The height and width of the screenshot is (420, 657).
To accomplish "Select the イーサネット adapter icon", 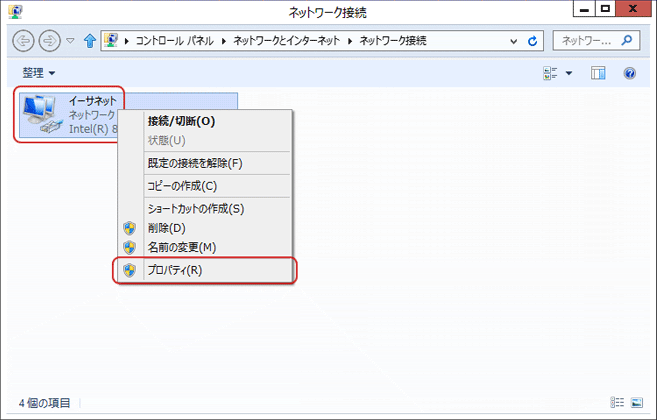I will pyautogui.click(x=41, y=114).
